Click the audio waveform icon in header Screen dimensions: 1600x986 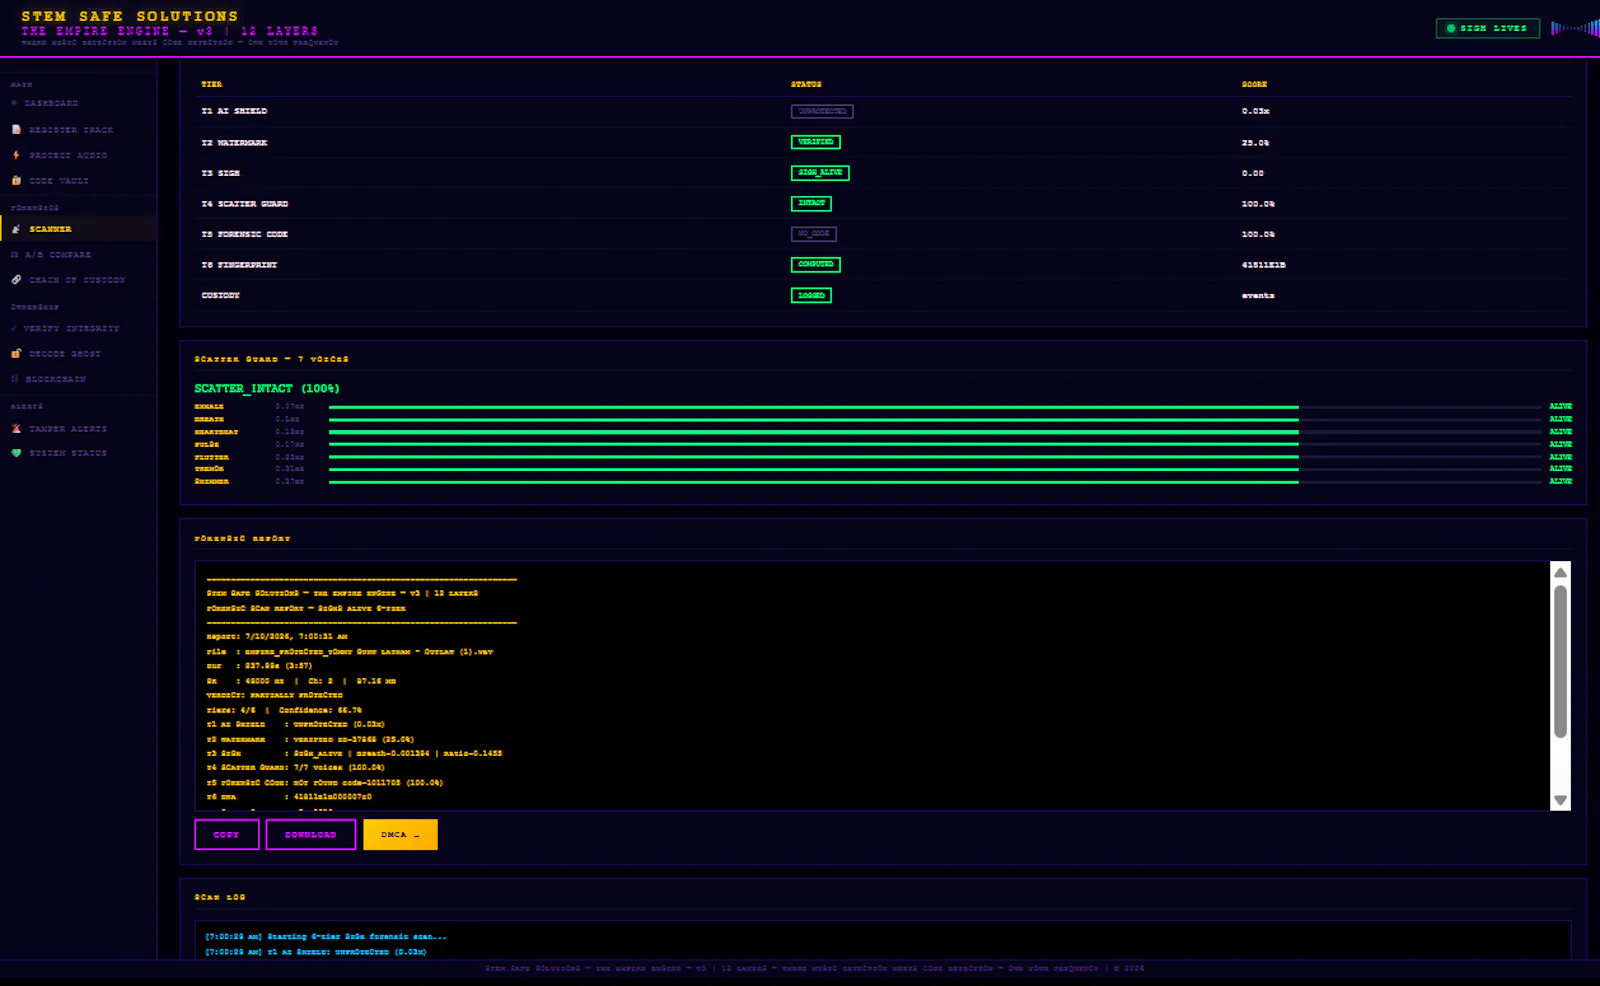[1575, 28]
